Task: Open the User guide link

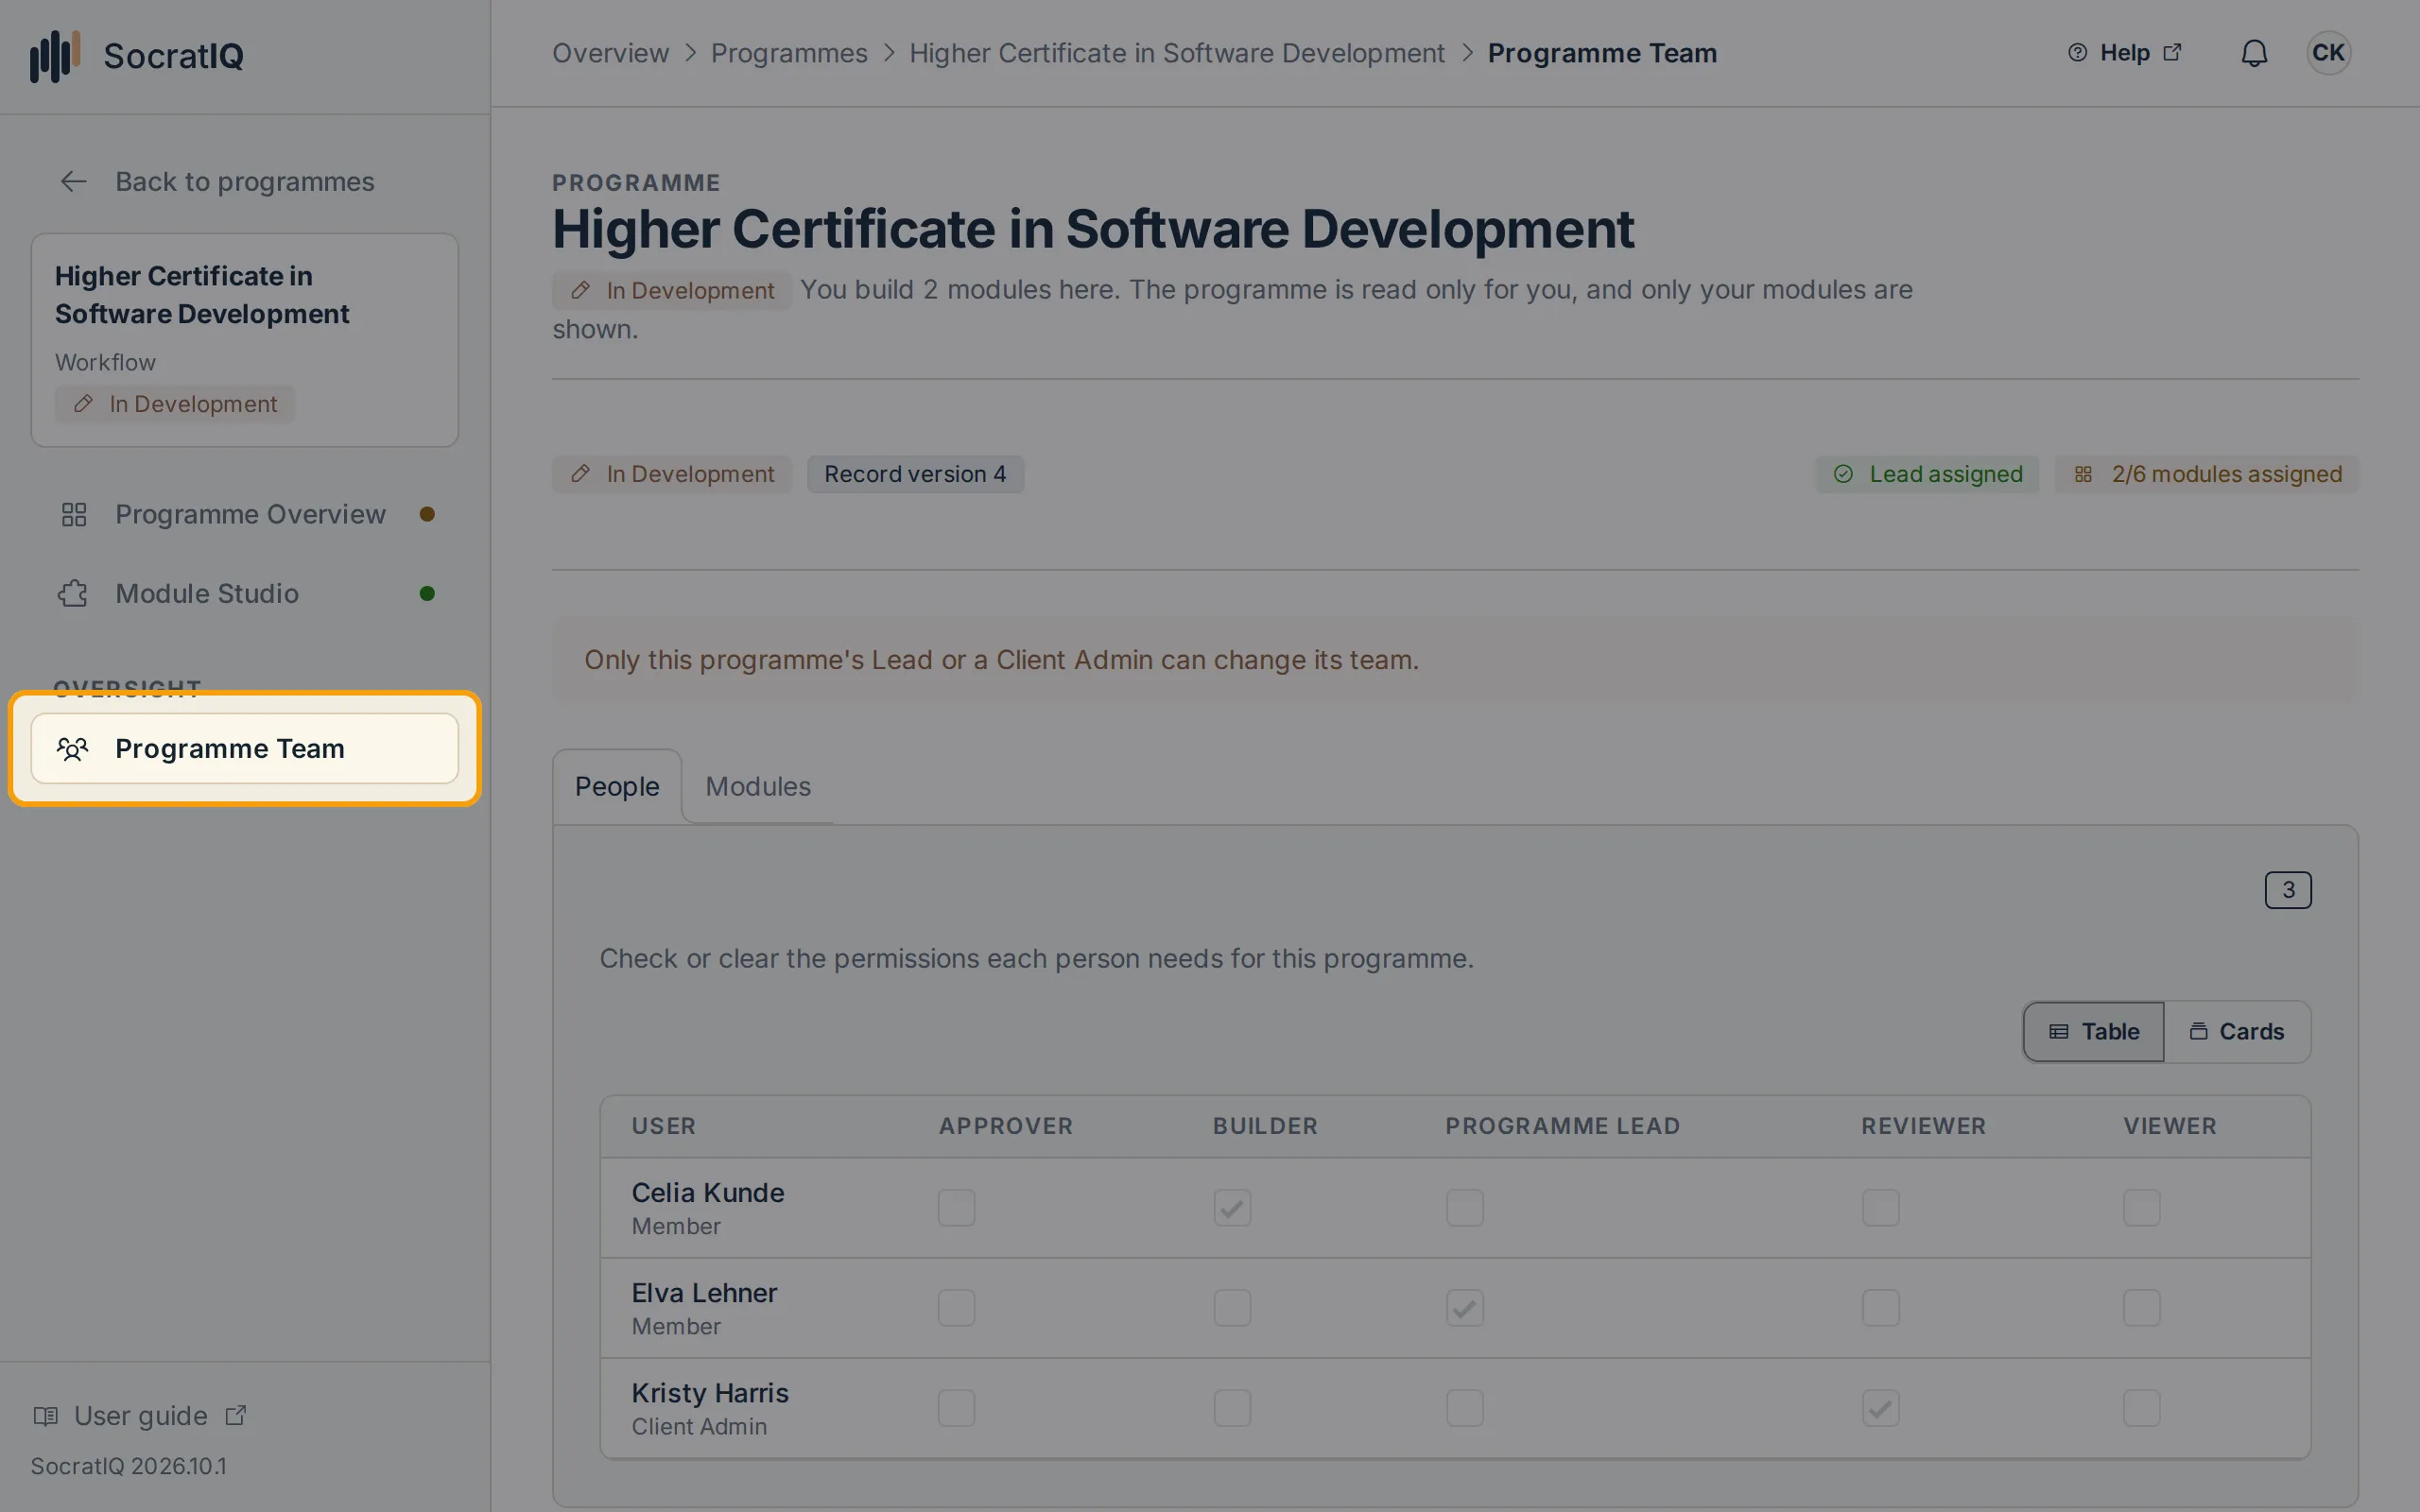Action: tap(140, 1416)
